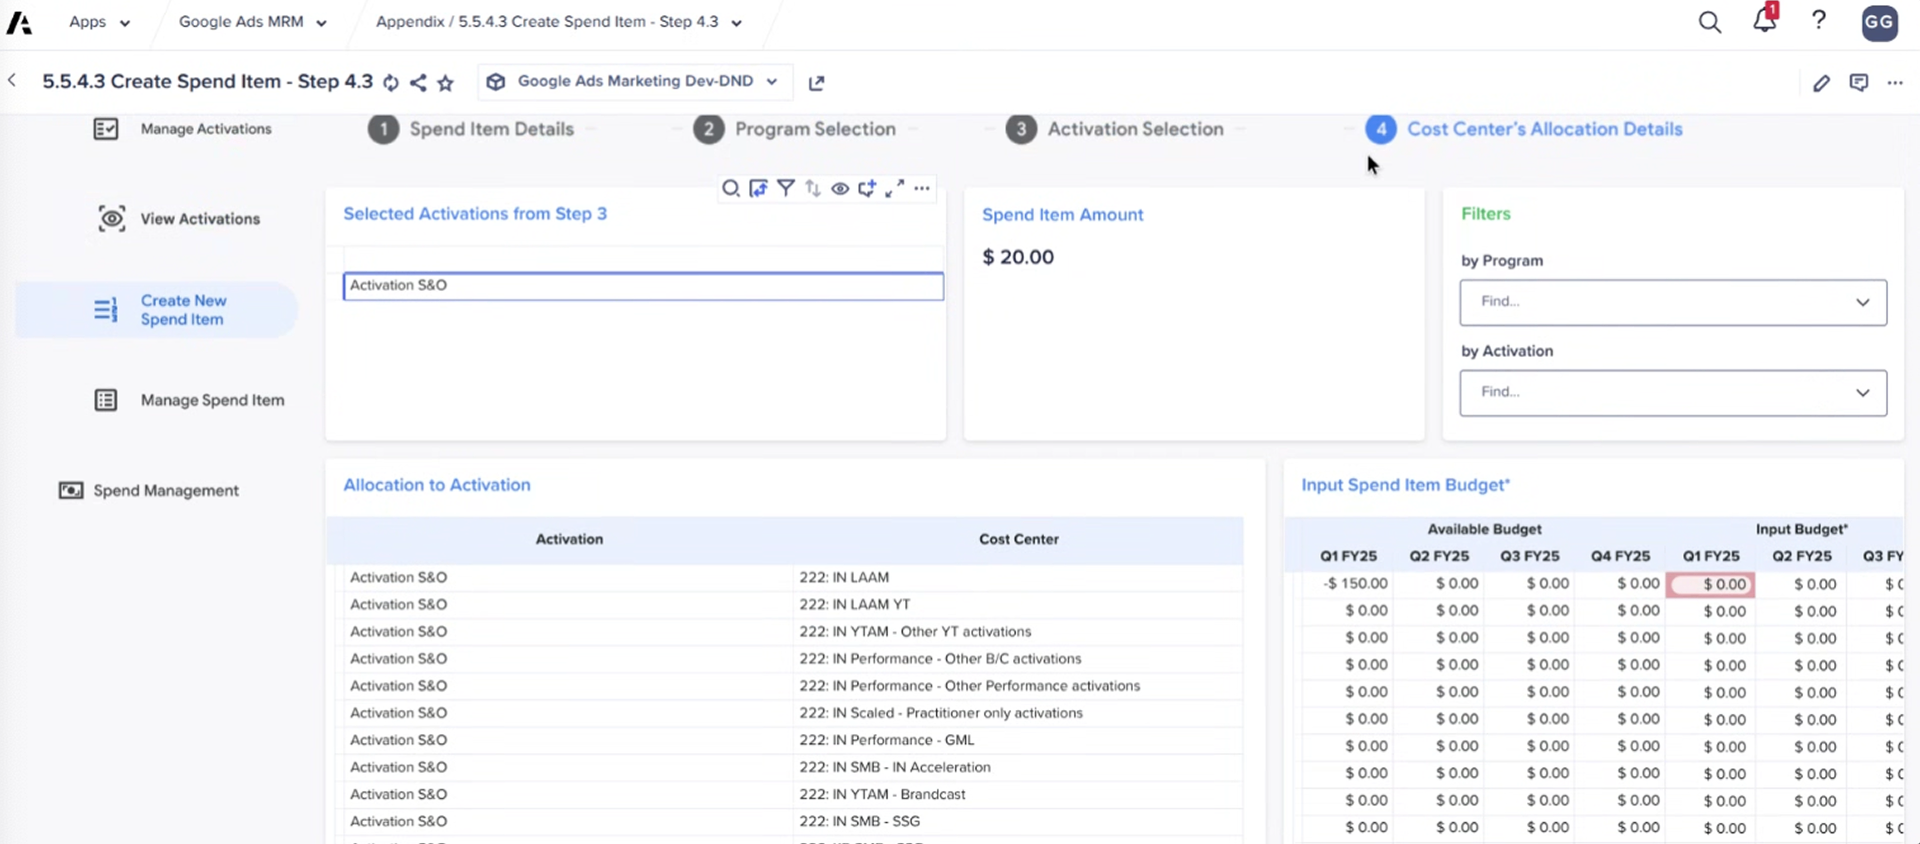Open the Anaplan logo home

19,22
